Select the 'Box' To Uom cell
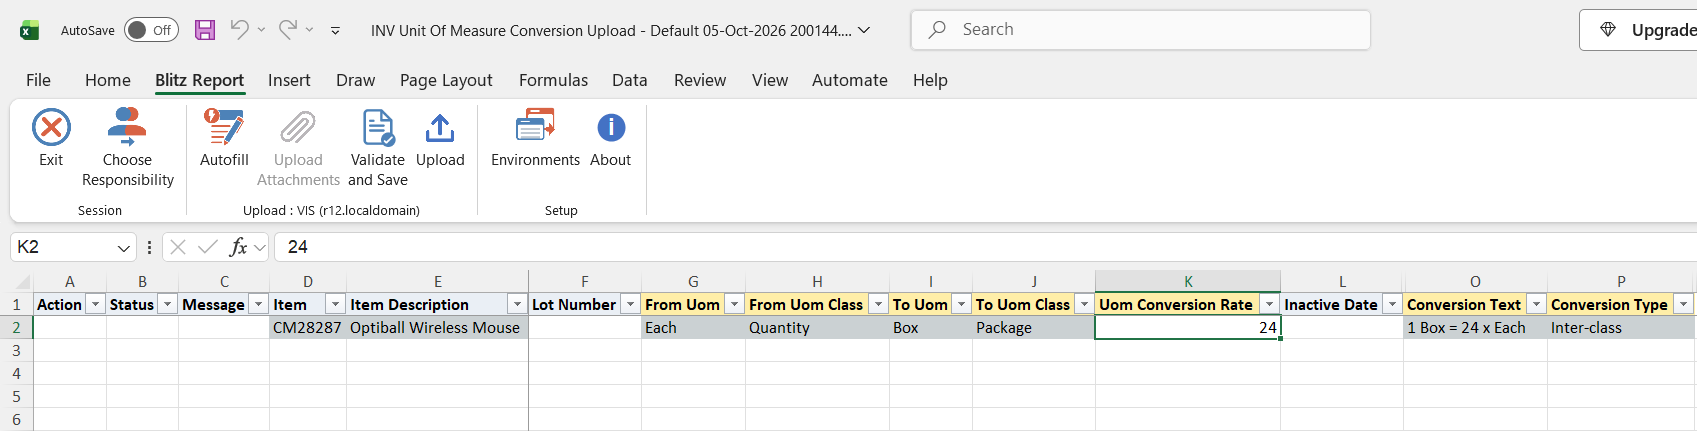The image size is (1697, 431). pos(930,328)
